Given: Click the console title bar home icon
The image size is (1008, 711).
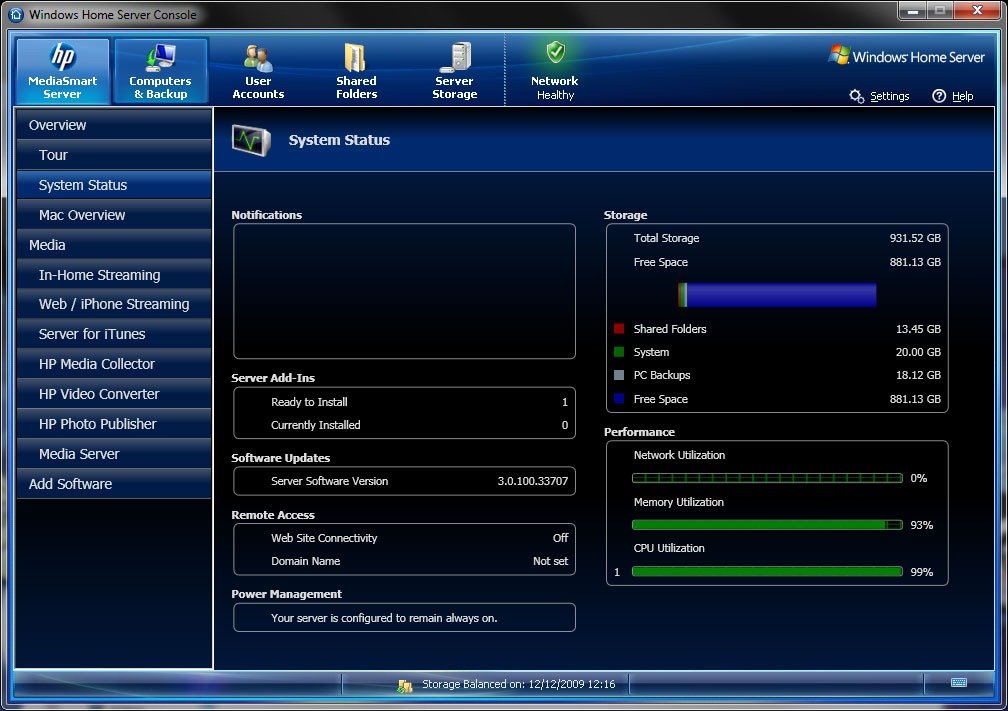Looking at the screenshot, I should click(16, 14).
